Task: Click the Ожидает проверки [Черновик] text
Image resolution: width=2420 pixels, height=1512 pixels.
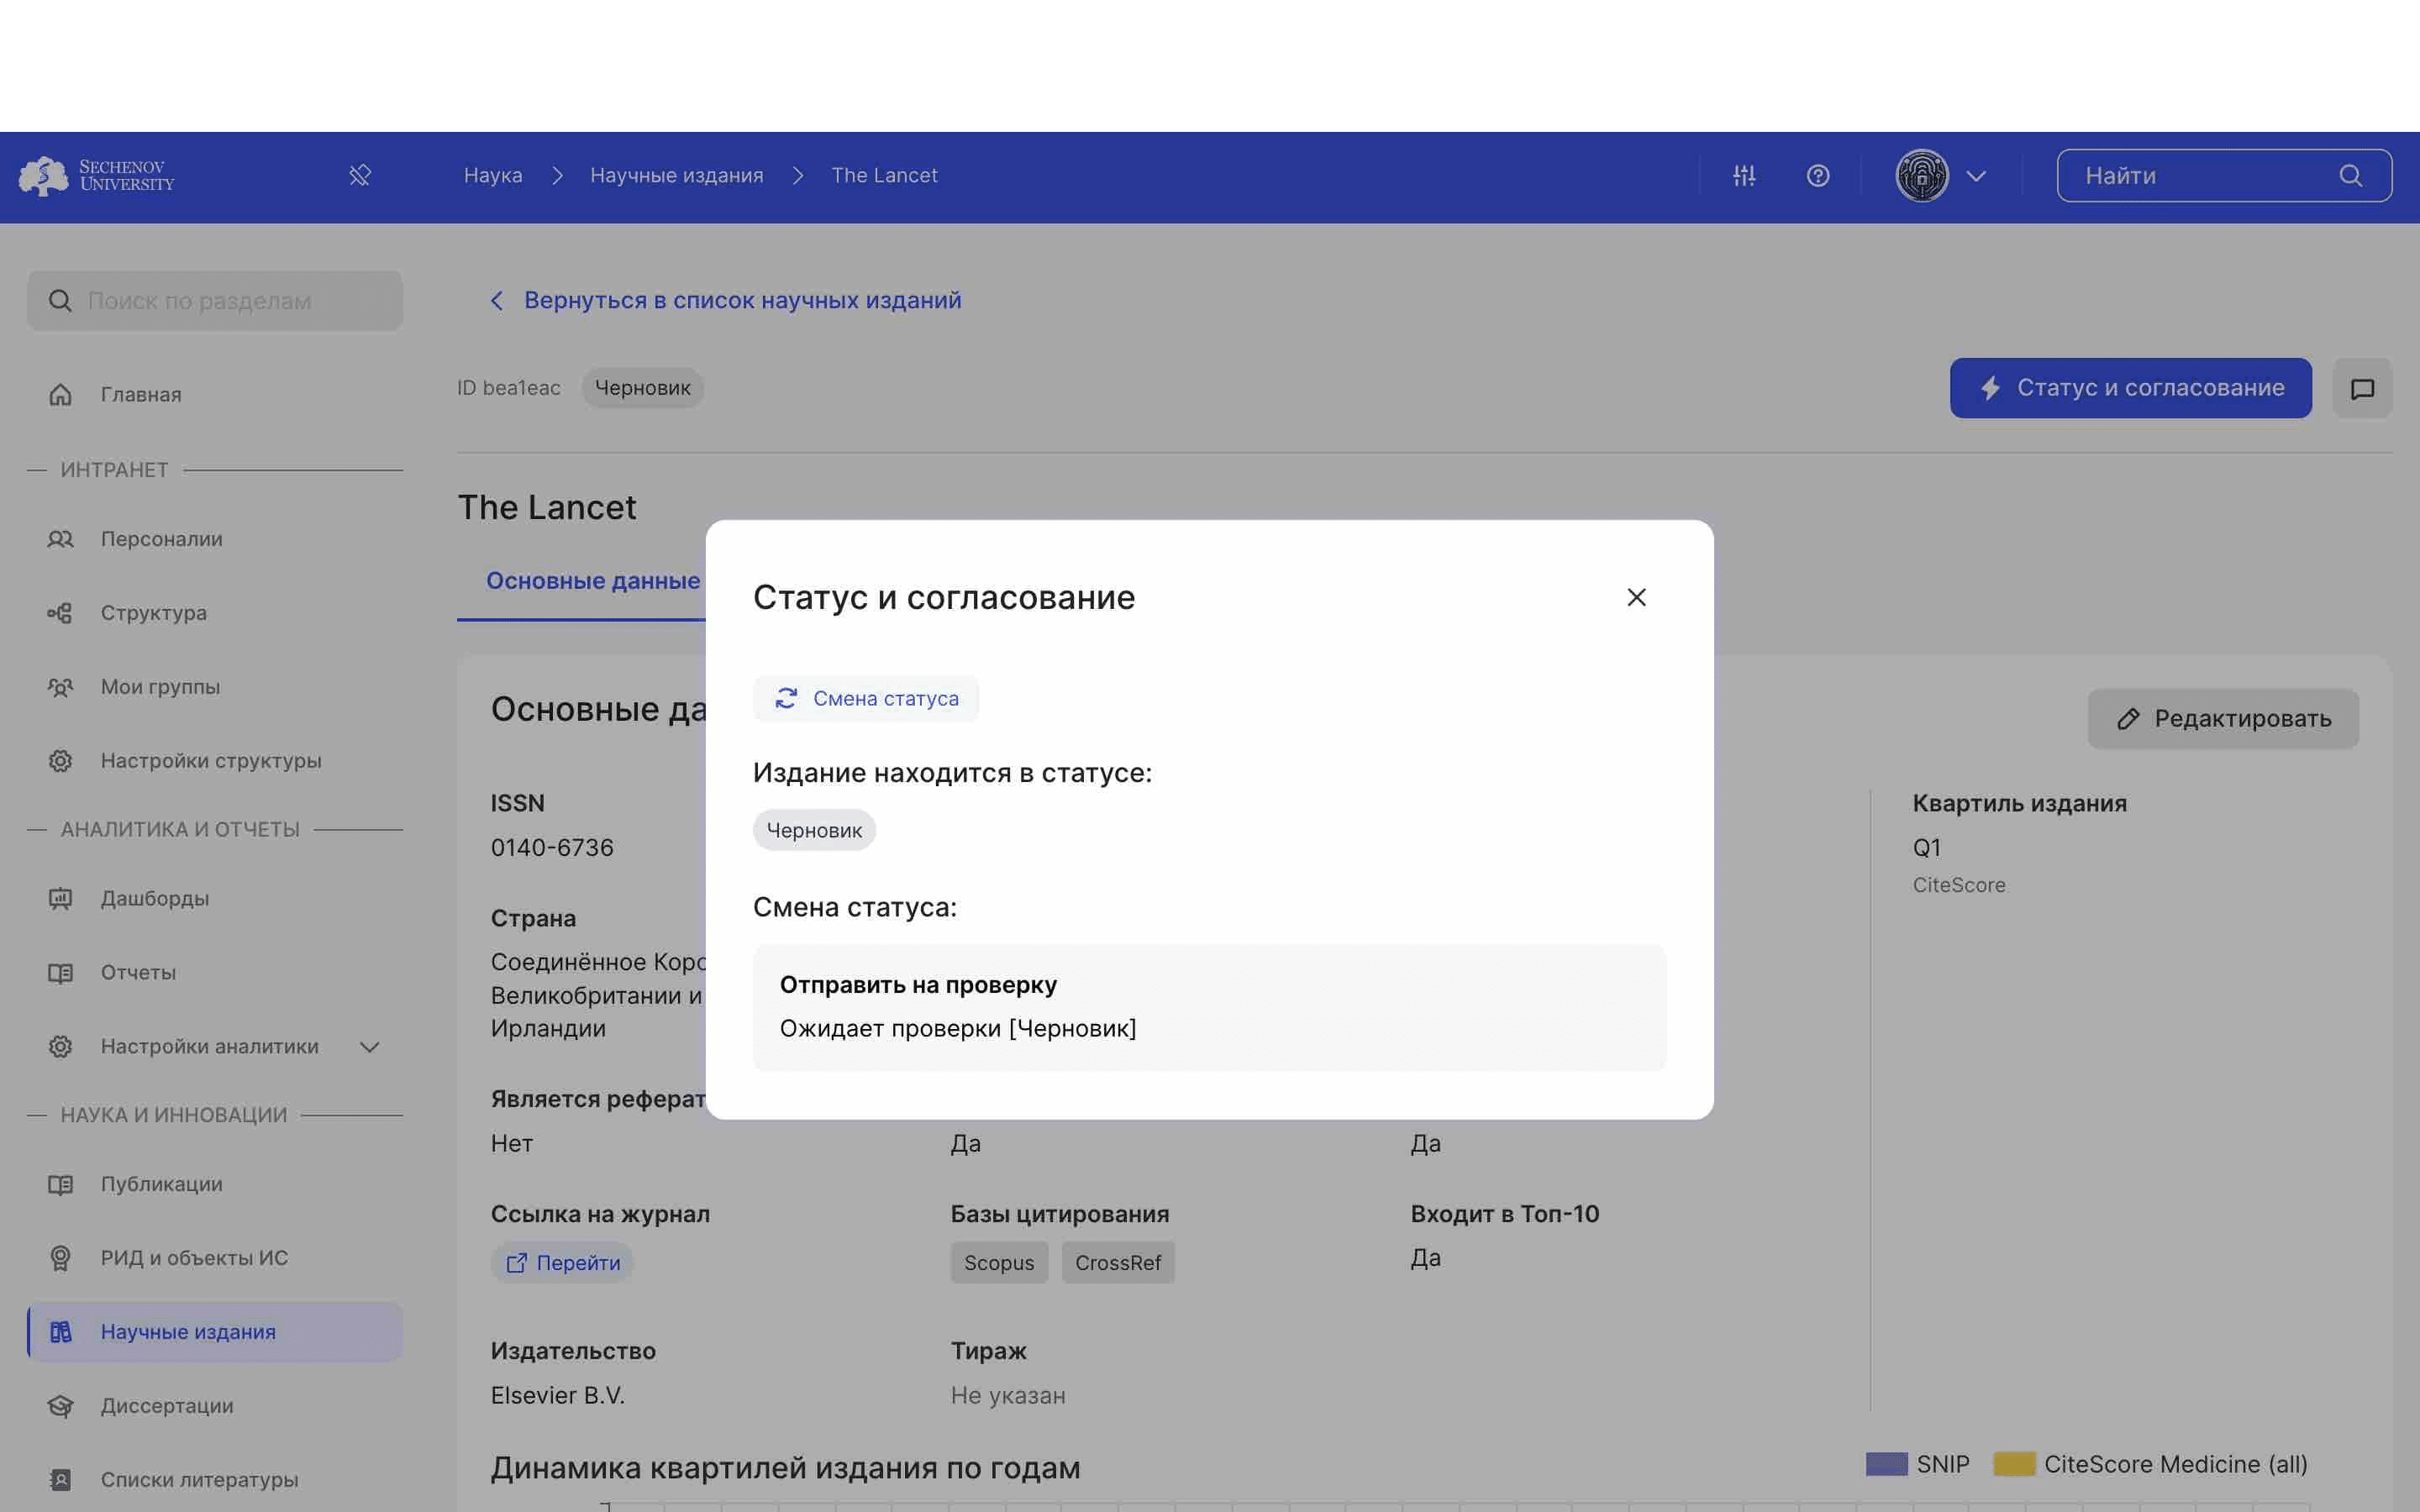Action: pos(958,1029)
